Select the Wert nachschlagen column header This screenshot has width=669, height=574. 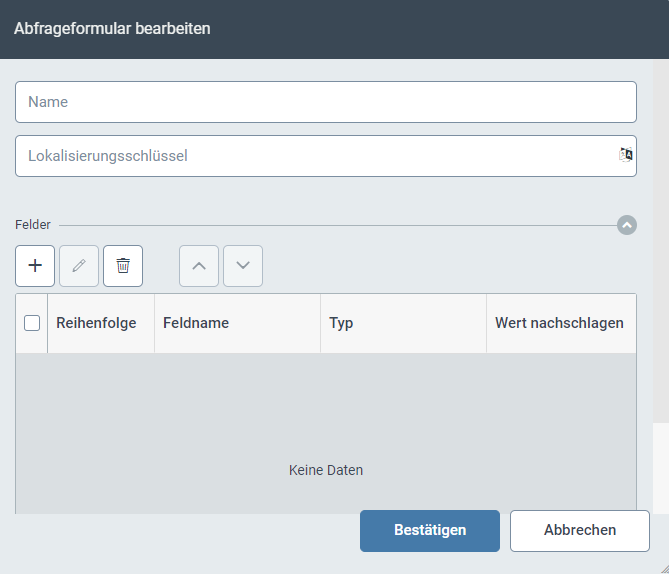pyautogui.click(x=559, y=323)
